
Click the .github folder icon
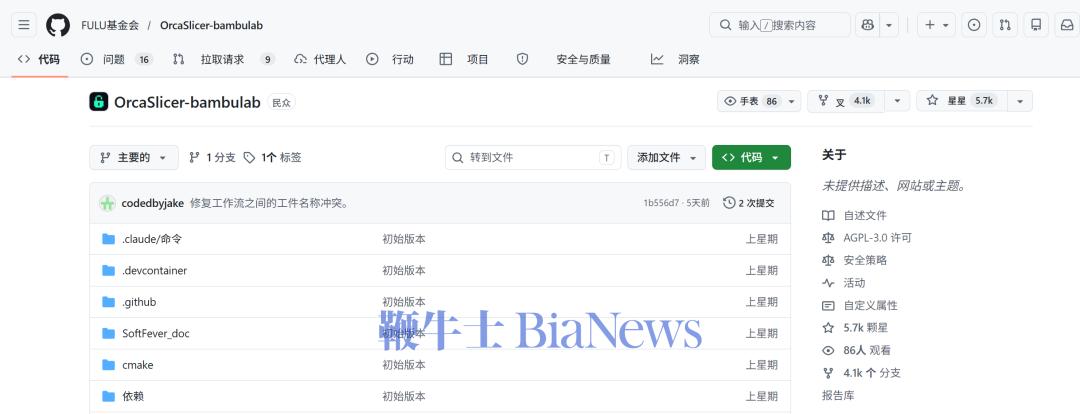point(108,302)
